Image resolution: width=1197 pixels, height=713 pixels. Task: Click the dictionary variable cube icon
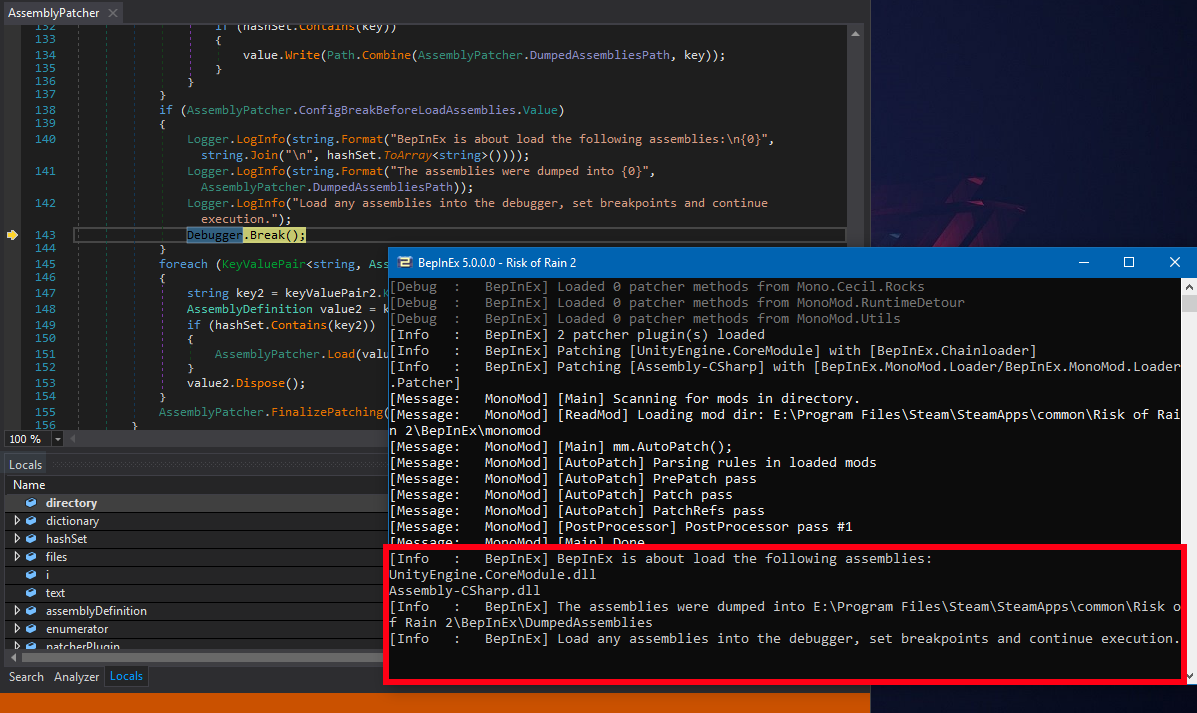(31, 521)
